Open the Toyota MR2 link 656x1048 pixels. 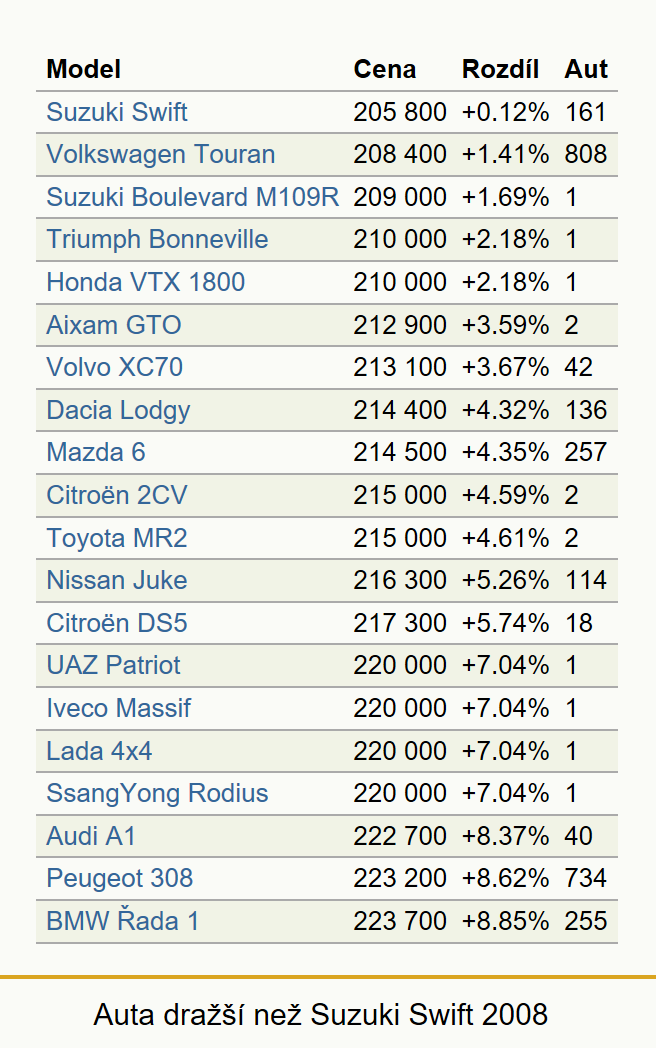[x=117, y=538]
